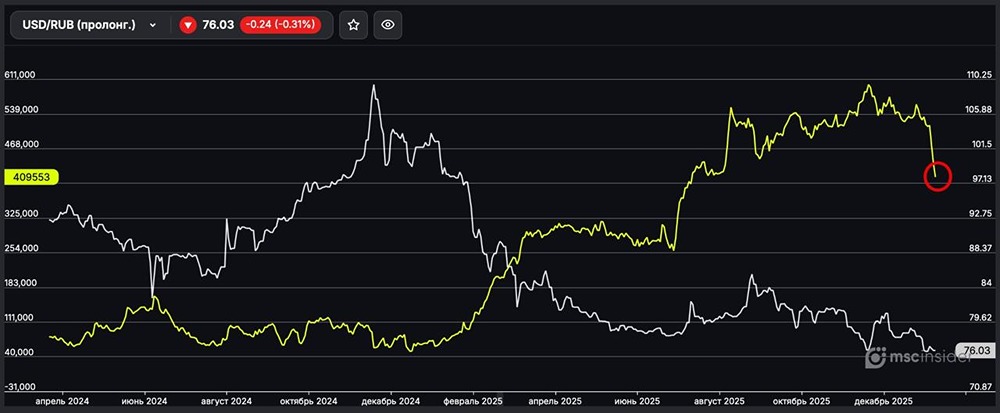Open the USD/RUB instrument dropdown chevron
This screenshot has height=413, width=1000.
point(152,25)
